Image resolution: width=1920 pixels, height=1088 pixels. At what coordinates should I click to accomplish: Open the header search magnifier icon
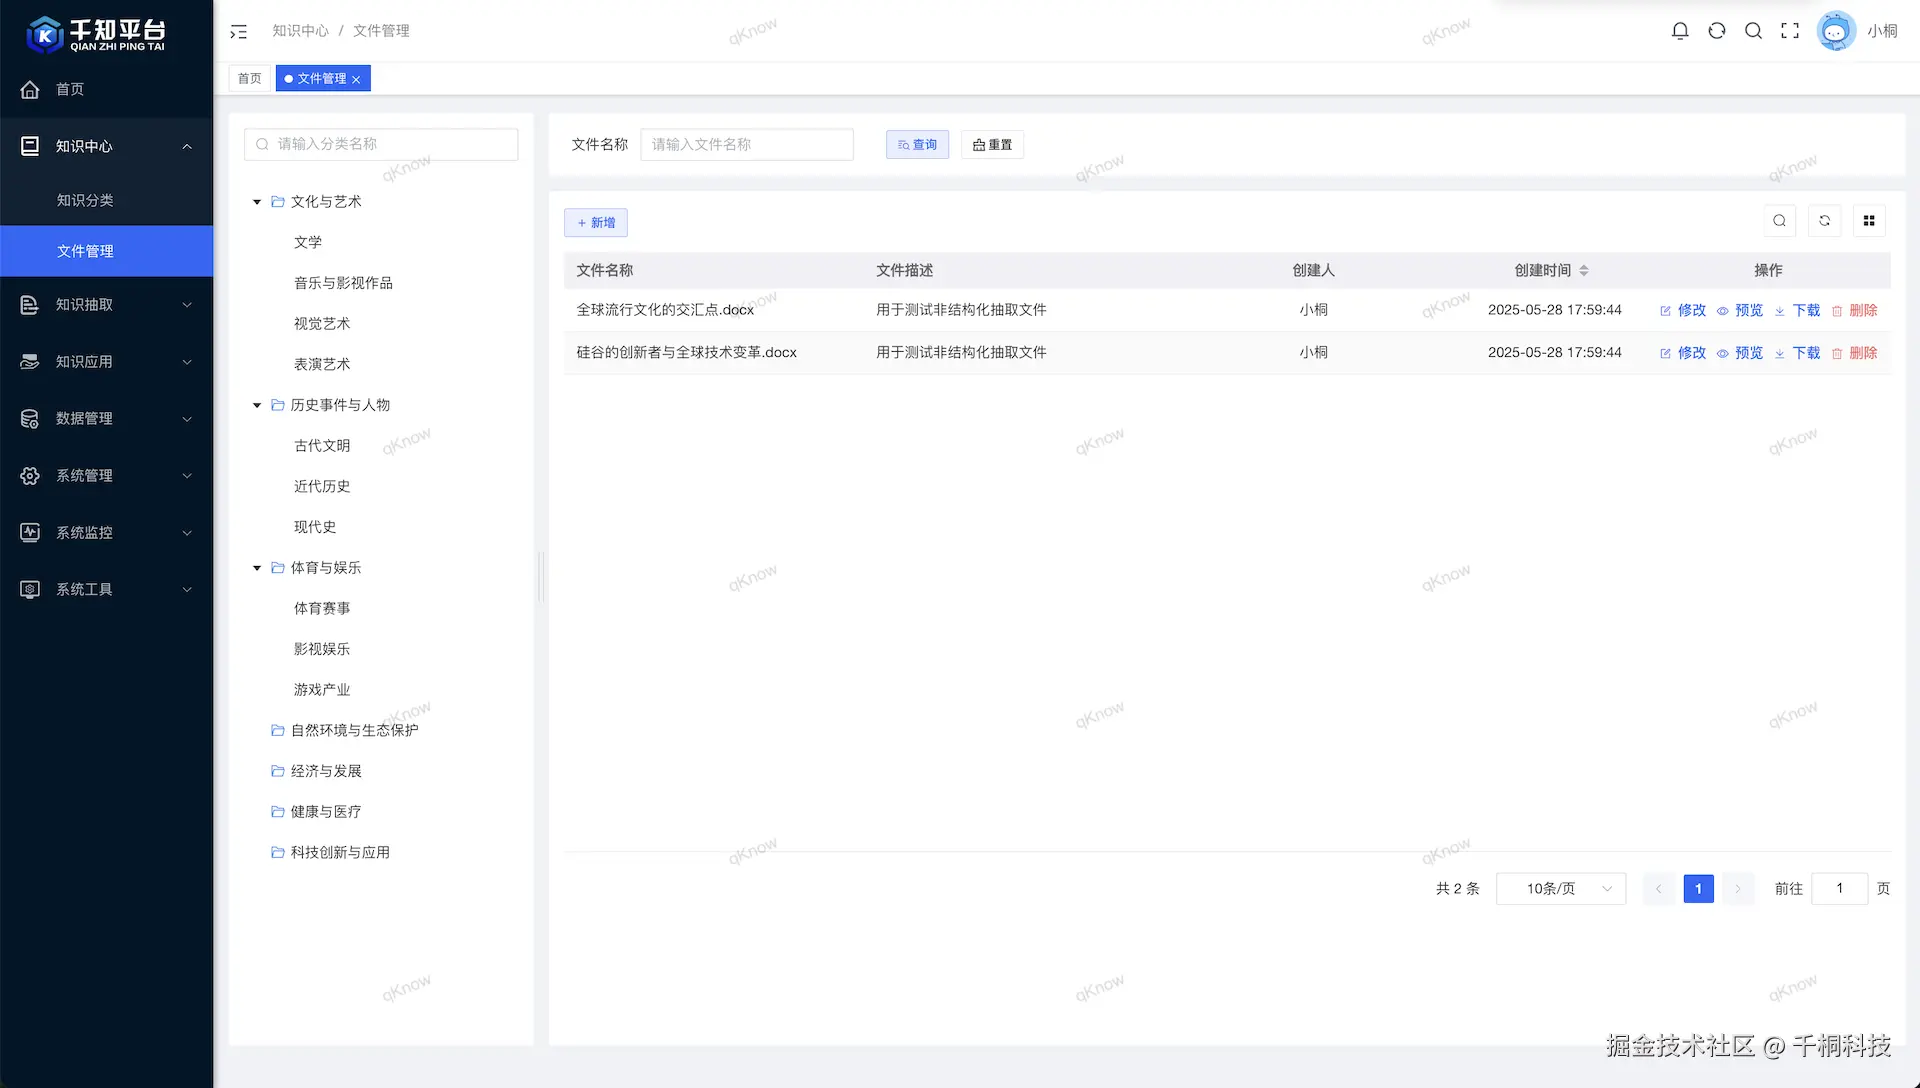click(x=1753, y=31)
